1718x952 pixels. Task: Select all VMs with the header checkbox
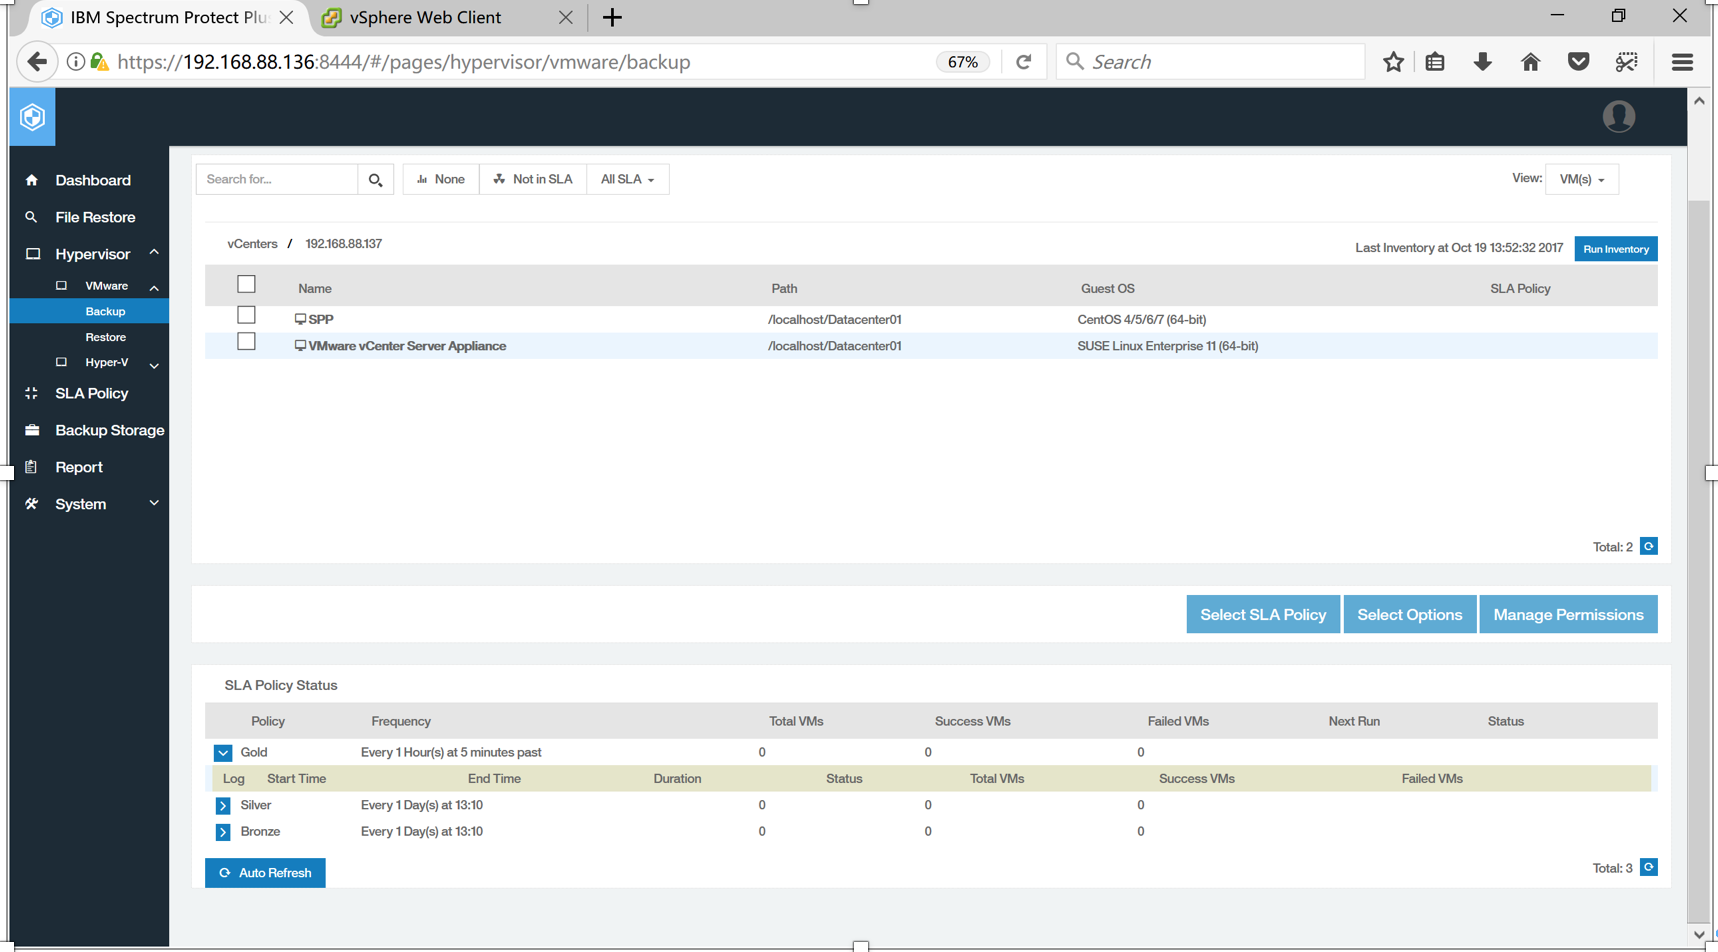246,284
